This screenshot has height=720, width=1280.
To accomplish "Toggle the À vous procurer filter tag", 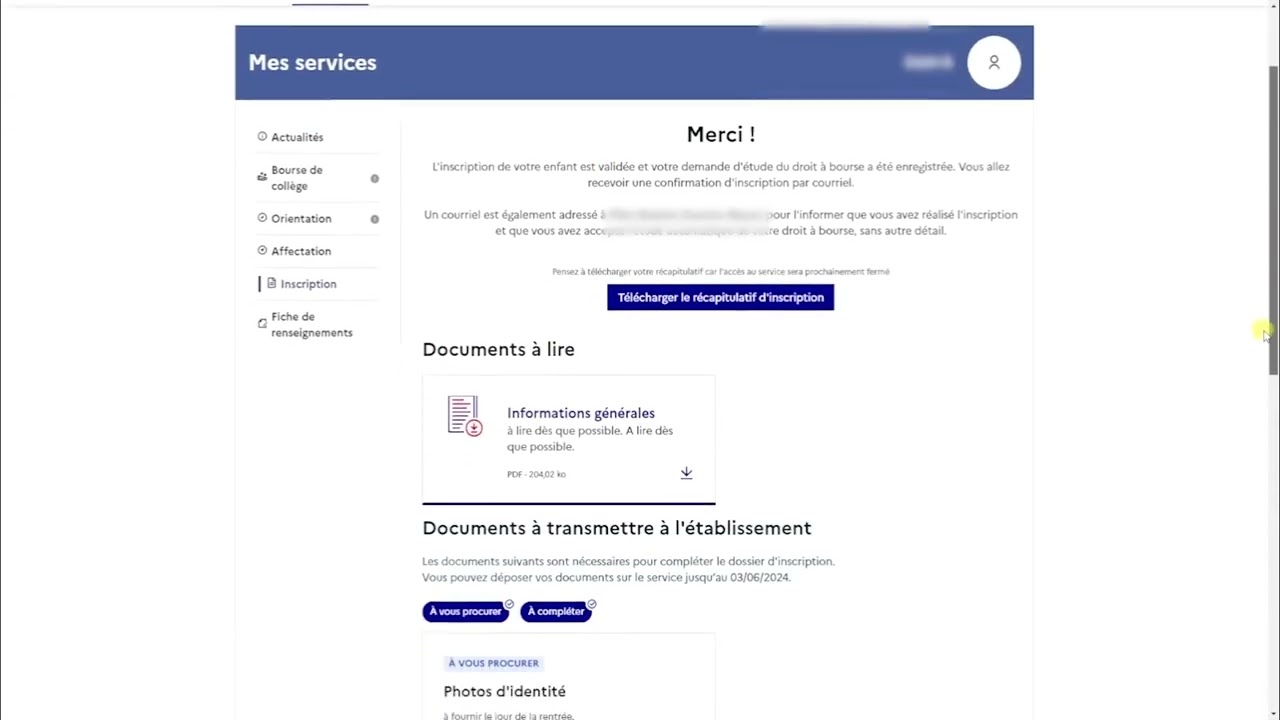I will (465, 611).
